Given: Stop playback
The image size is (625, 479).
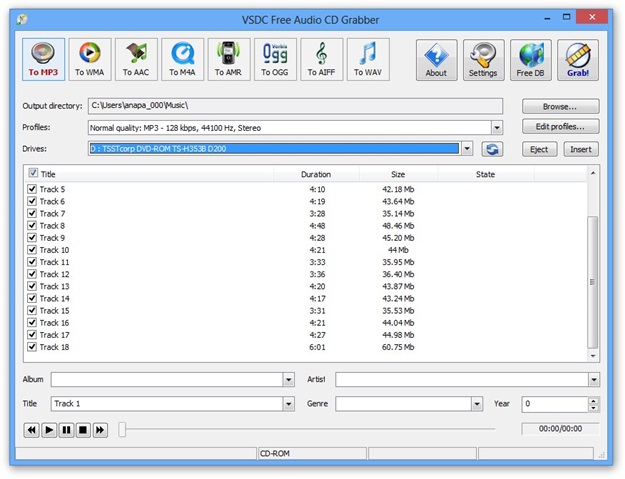Looking at the screenshot, I should coord(83,430).
